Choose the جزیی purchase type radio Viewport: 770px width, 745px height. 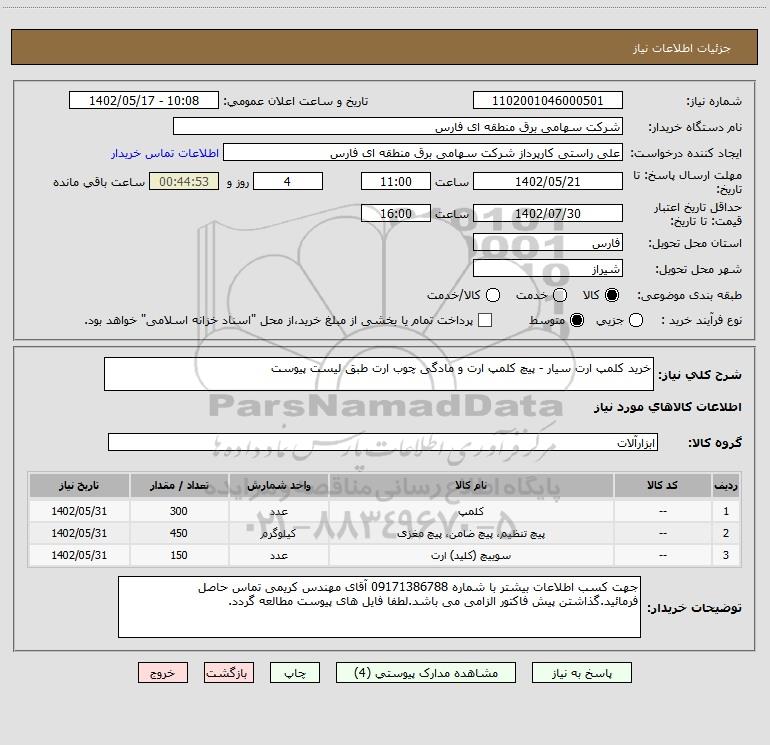tap(635, 320)
